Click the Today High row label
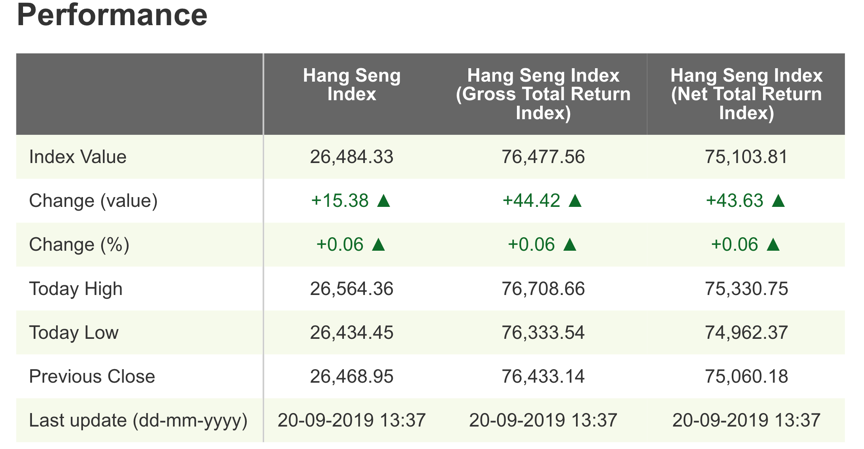 click(x=76, y=289)
